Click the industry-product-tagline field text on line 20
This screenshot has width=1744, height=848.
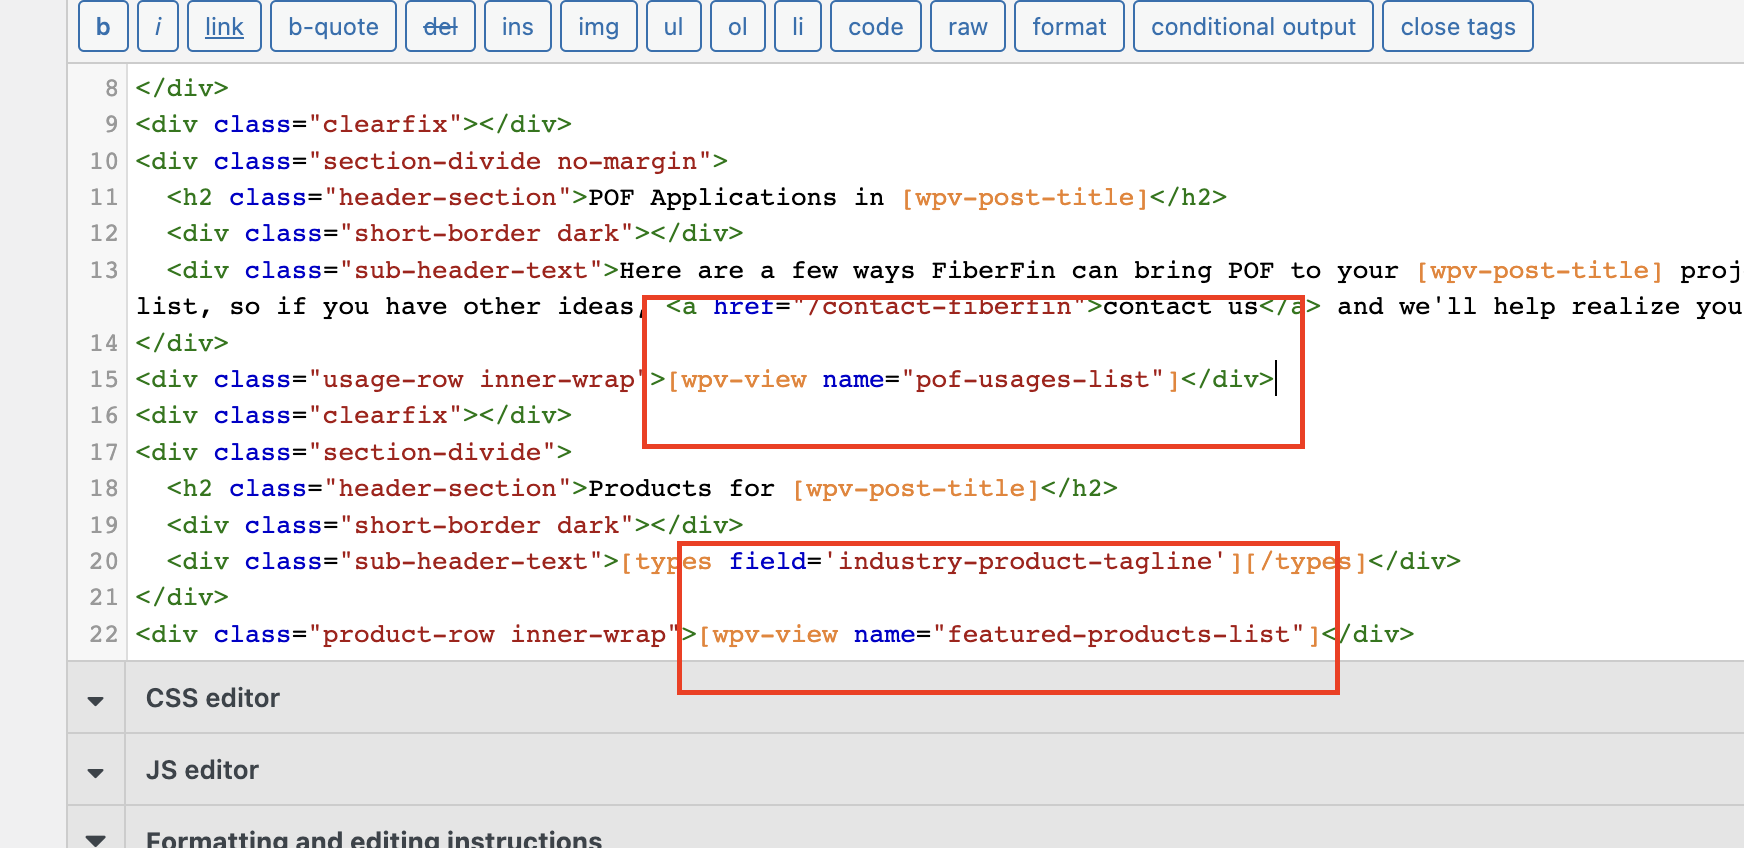tap(1024, 562)
